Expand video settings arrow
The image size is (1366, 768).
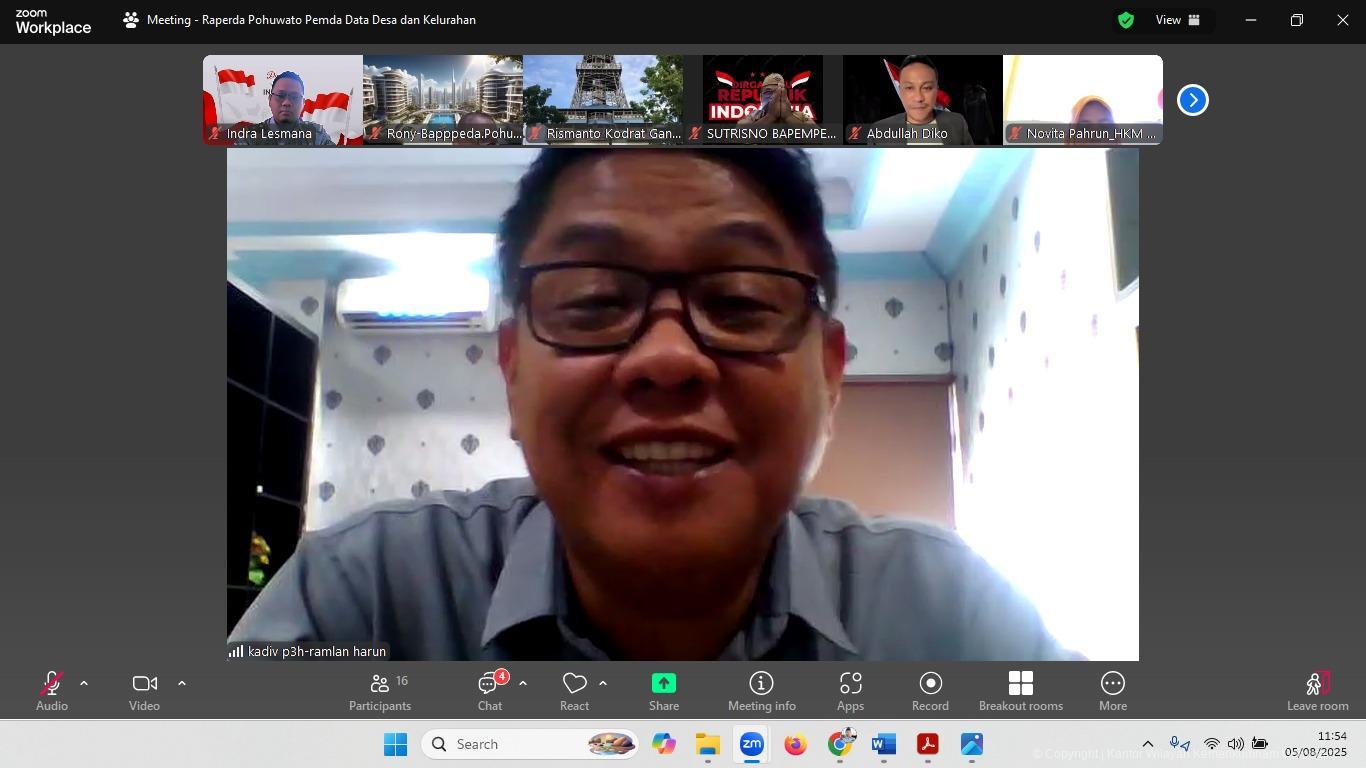pos(182,684)
